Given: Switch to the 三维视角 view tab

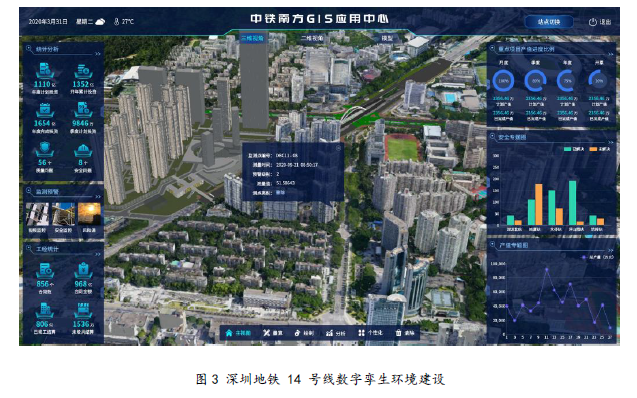Looking at the screenshot, I should pos(252,39).
